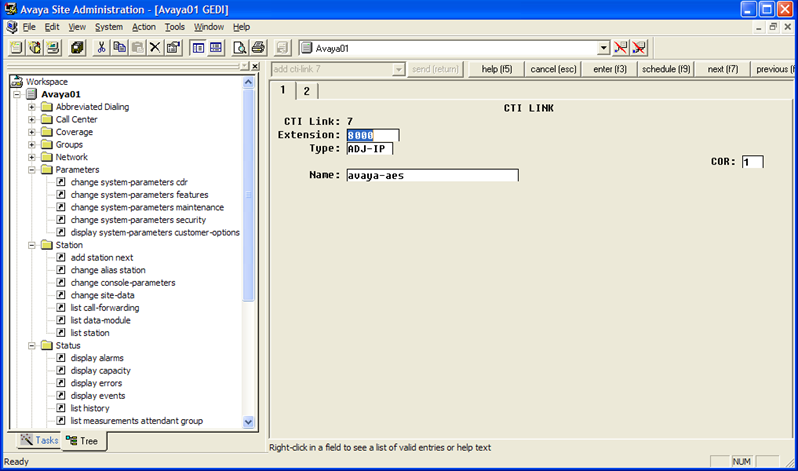Click the enter (f3) button
Screen dimensions: 798x471
(610, 69)
